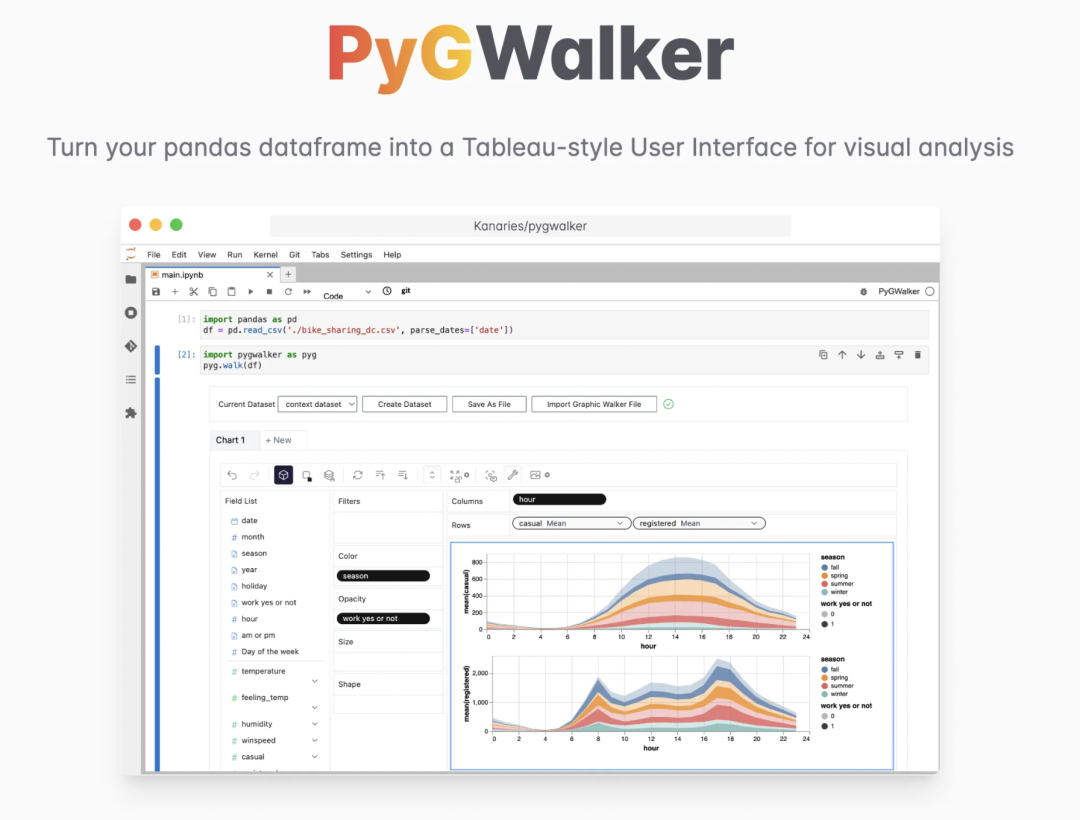Viewport: 1080px width, 820px height.
Task: Click the Create Dataset button
Action: pyautogui.click(x=404, y=404)
